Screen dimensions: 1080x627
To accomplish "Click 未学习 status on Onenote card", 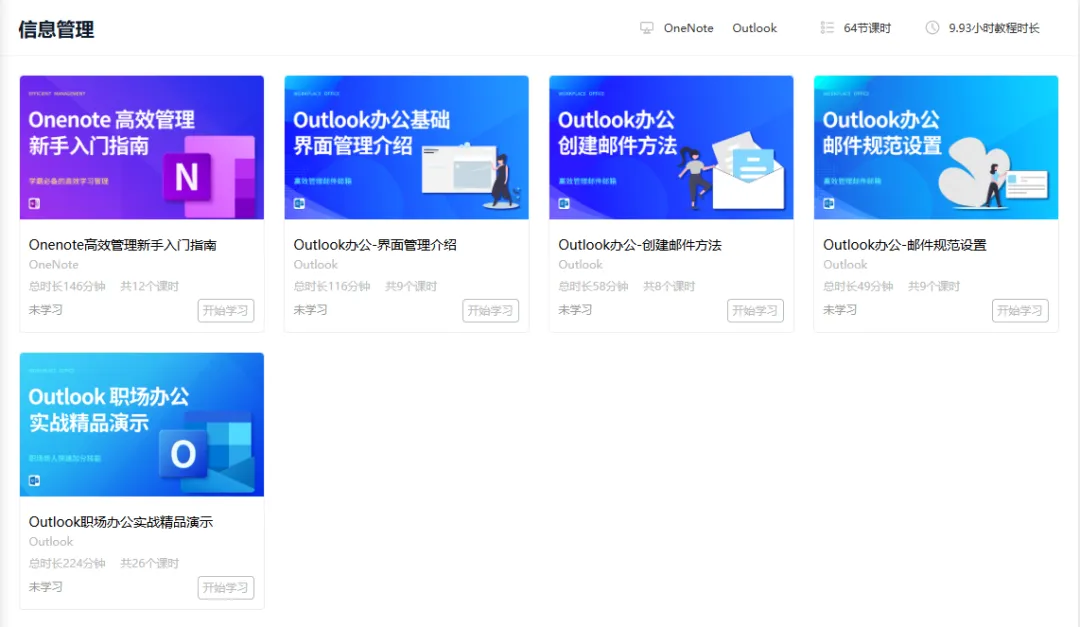I will click(45, 310).
